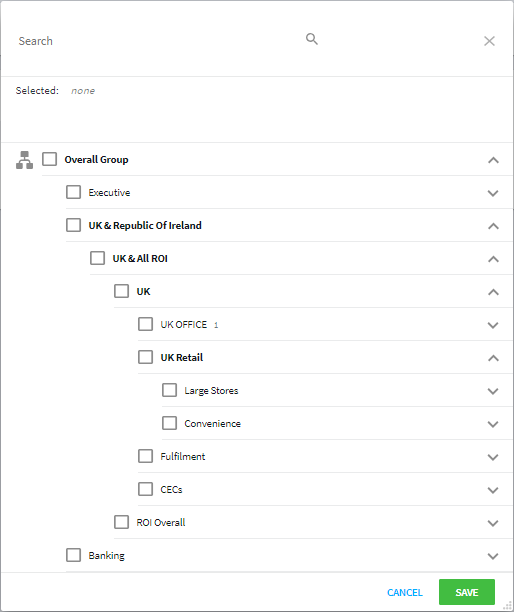The width and height of the screenshot is (514, 612).
Task: Click the X icon to close dialog
Action: [489, 41]
